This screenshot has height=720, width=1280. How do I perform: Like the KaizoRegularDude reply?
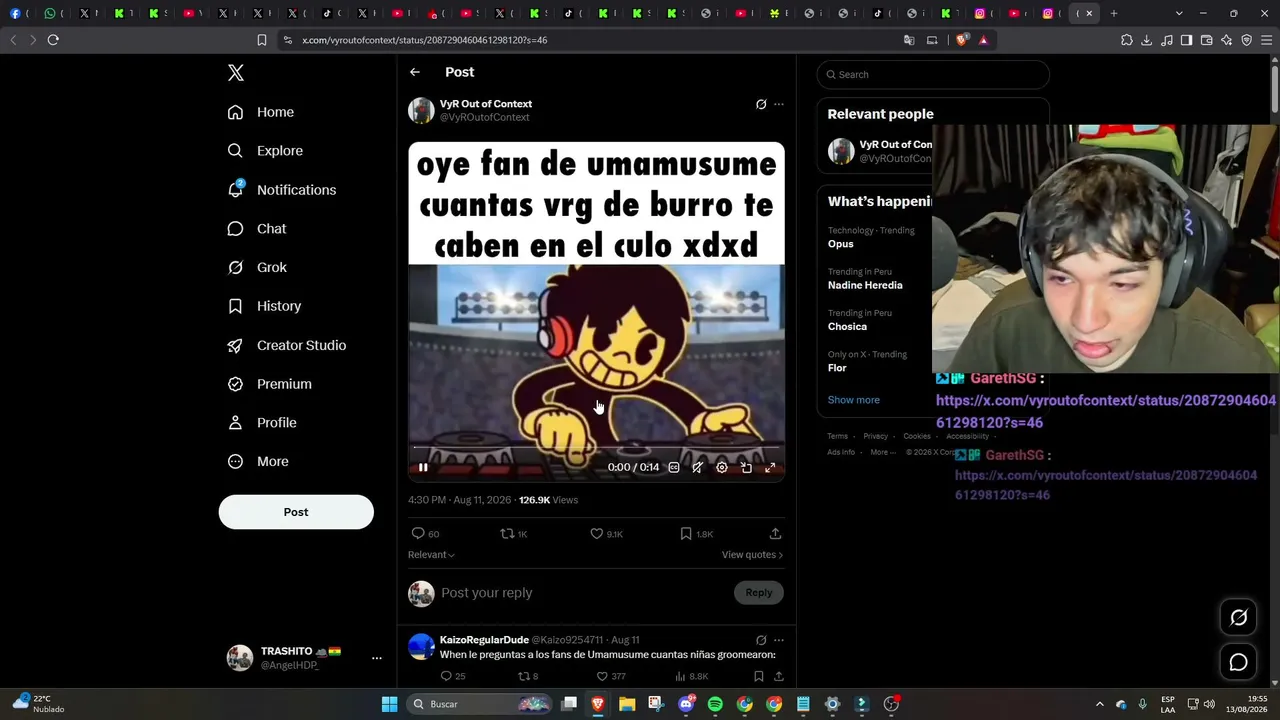tap(602, 676)
